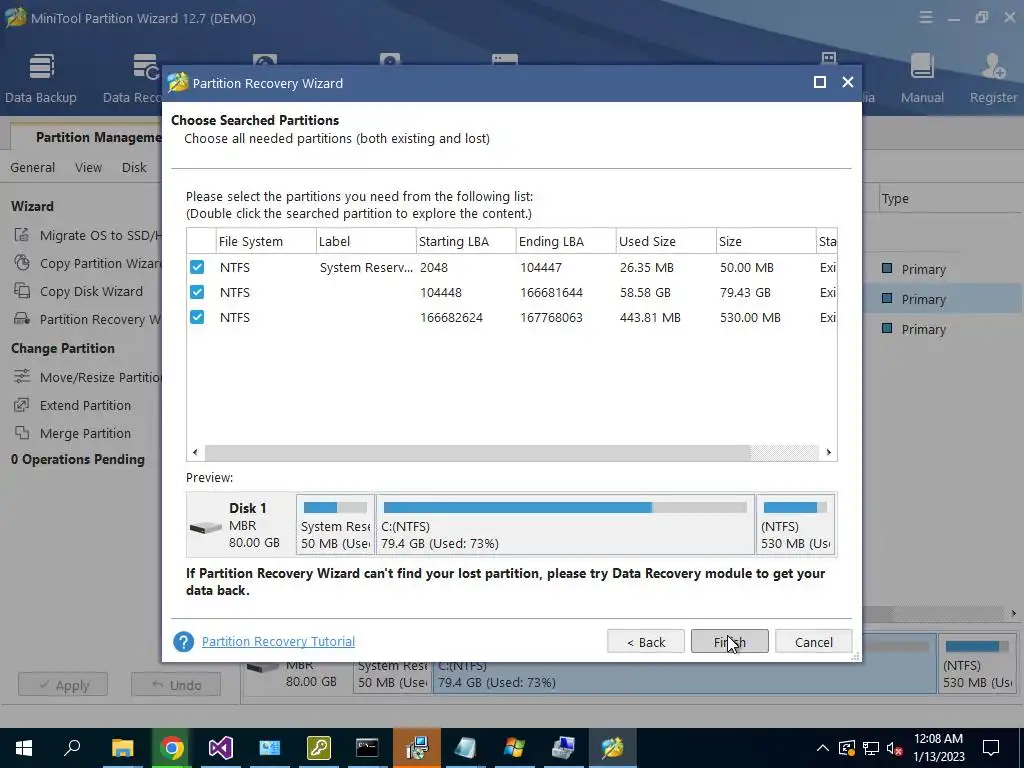Open Data Backup in the main toolbar
Screen dimensions: 1024x768
point(40,78)
